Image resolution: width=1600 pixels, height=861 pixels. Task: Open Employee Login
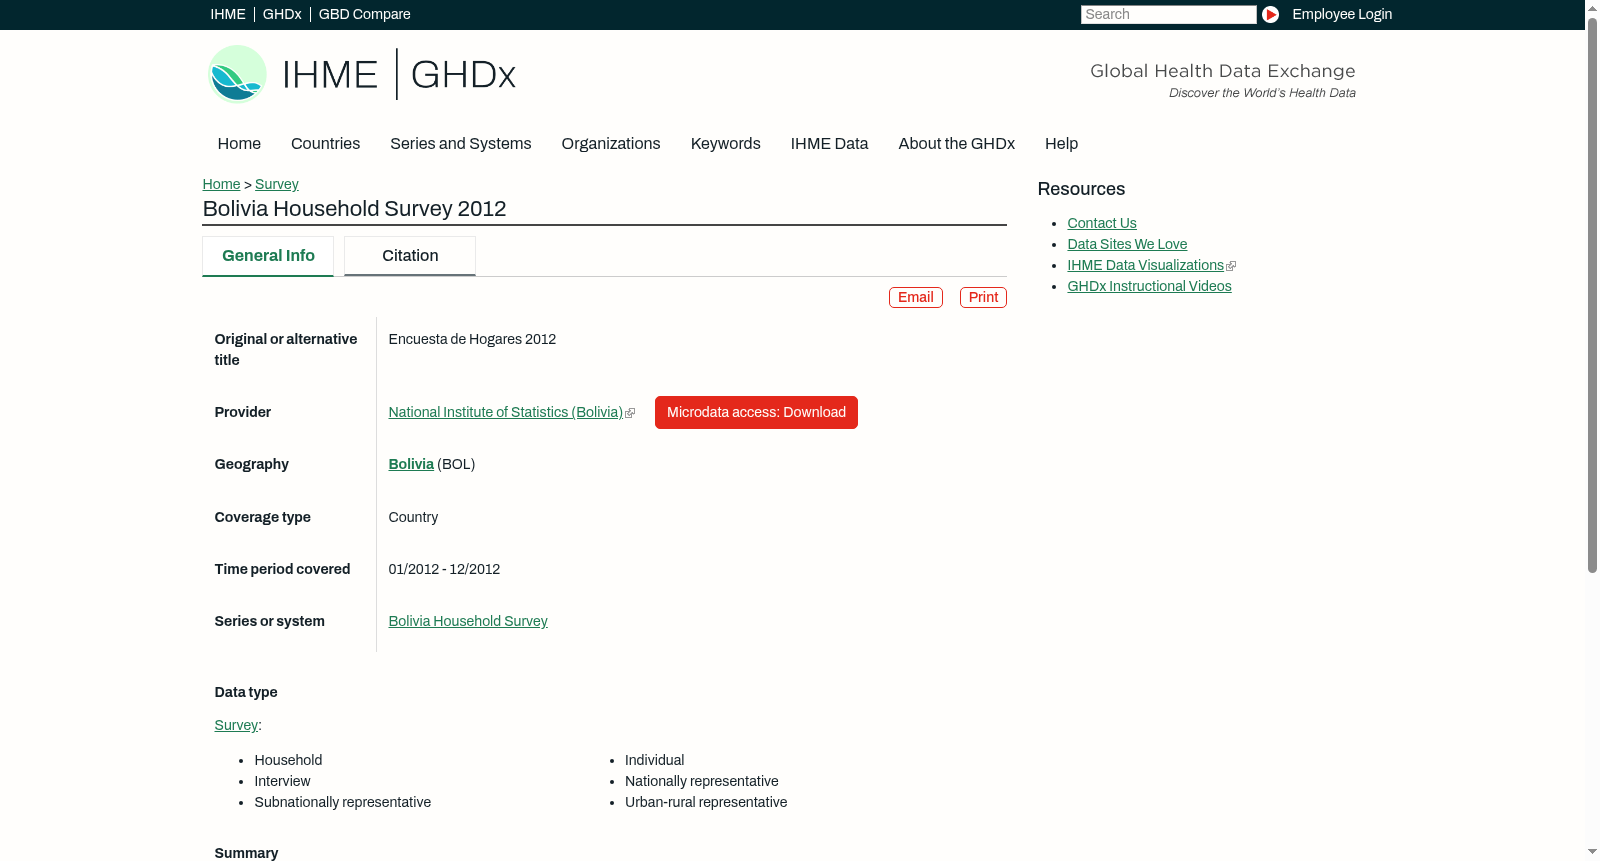(1342, 14)
